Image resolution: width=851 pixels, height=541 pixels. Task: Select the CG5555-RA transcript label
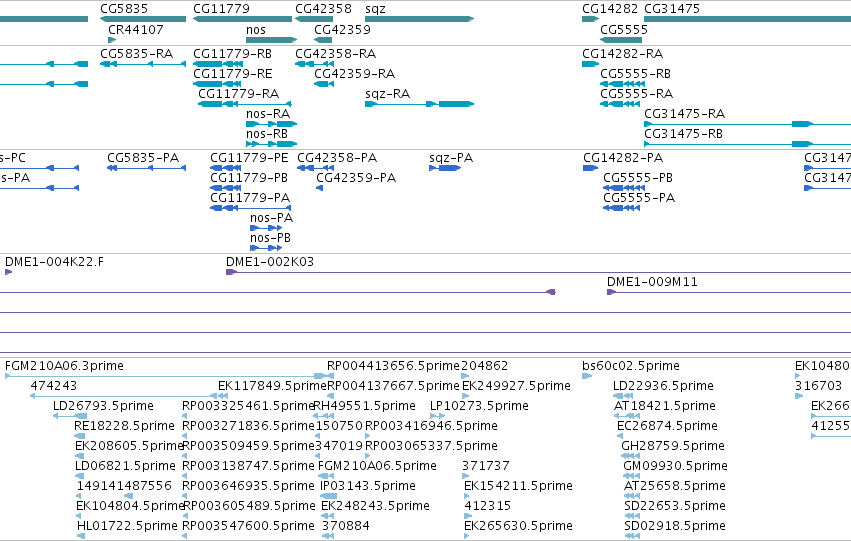(x=637, y=94)
